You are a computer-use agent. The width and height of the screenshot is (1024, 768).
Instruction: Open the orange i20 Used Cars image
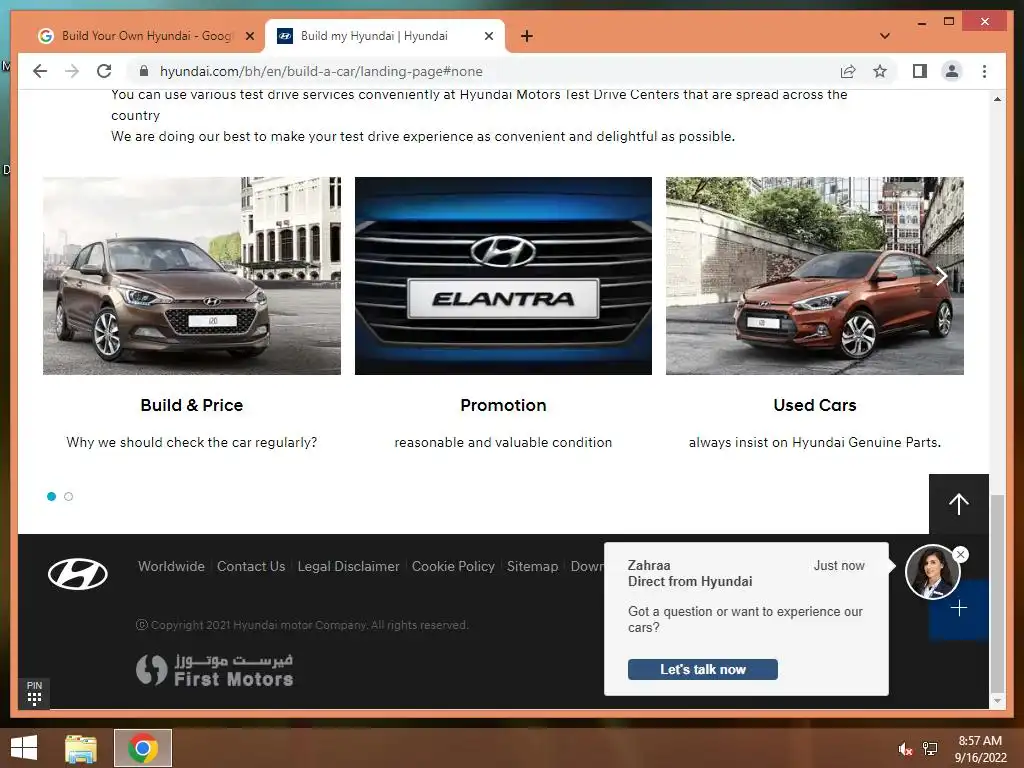coord(814,276)
